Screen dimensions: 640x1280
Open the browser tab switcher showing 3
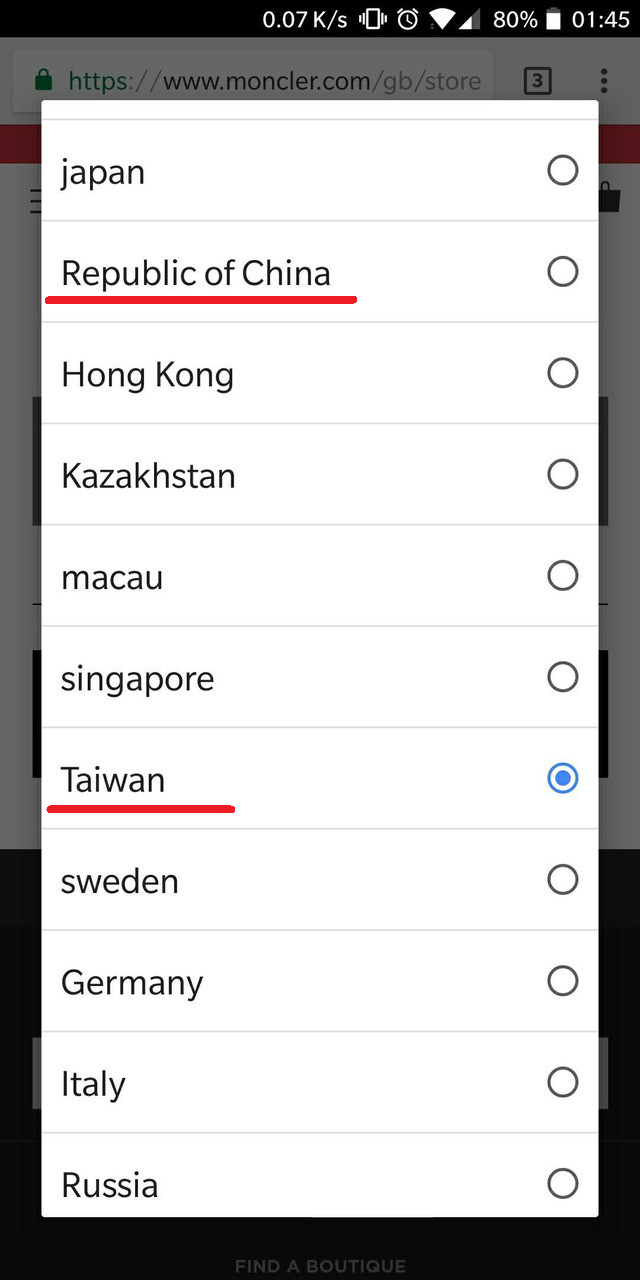(538, 81)
